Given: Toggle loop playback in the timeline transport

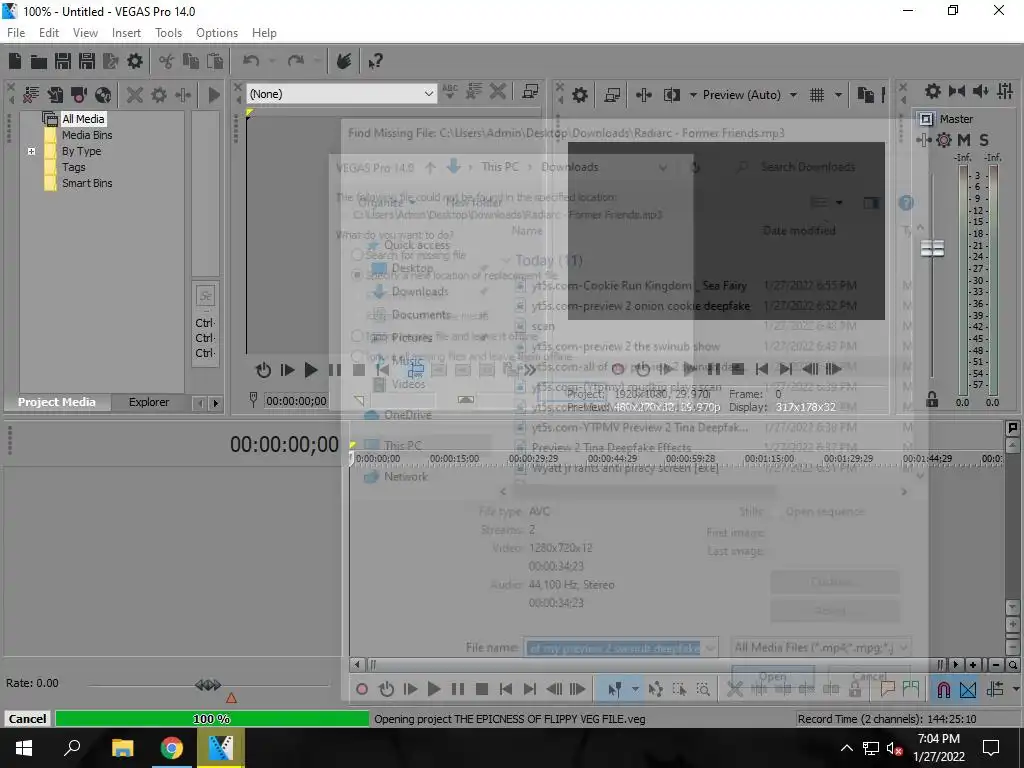Looking at the screenshot, I should click(x=387, y=689).
